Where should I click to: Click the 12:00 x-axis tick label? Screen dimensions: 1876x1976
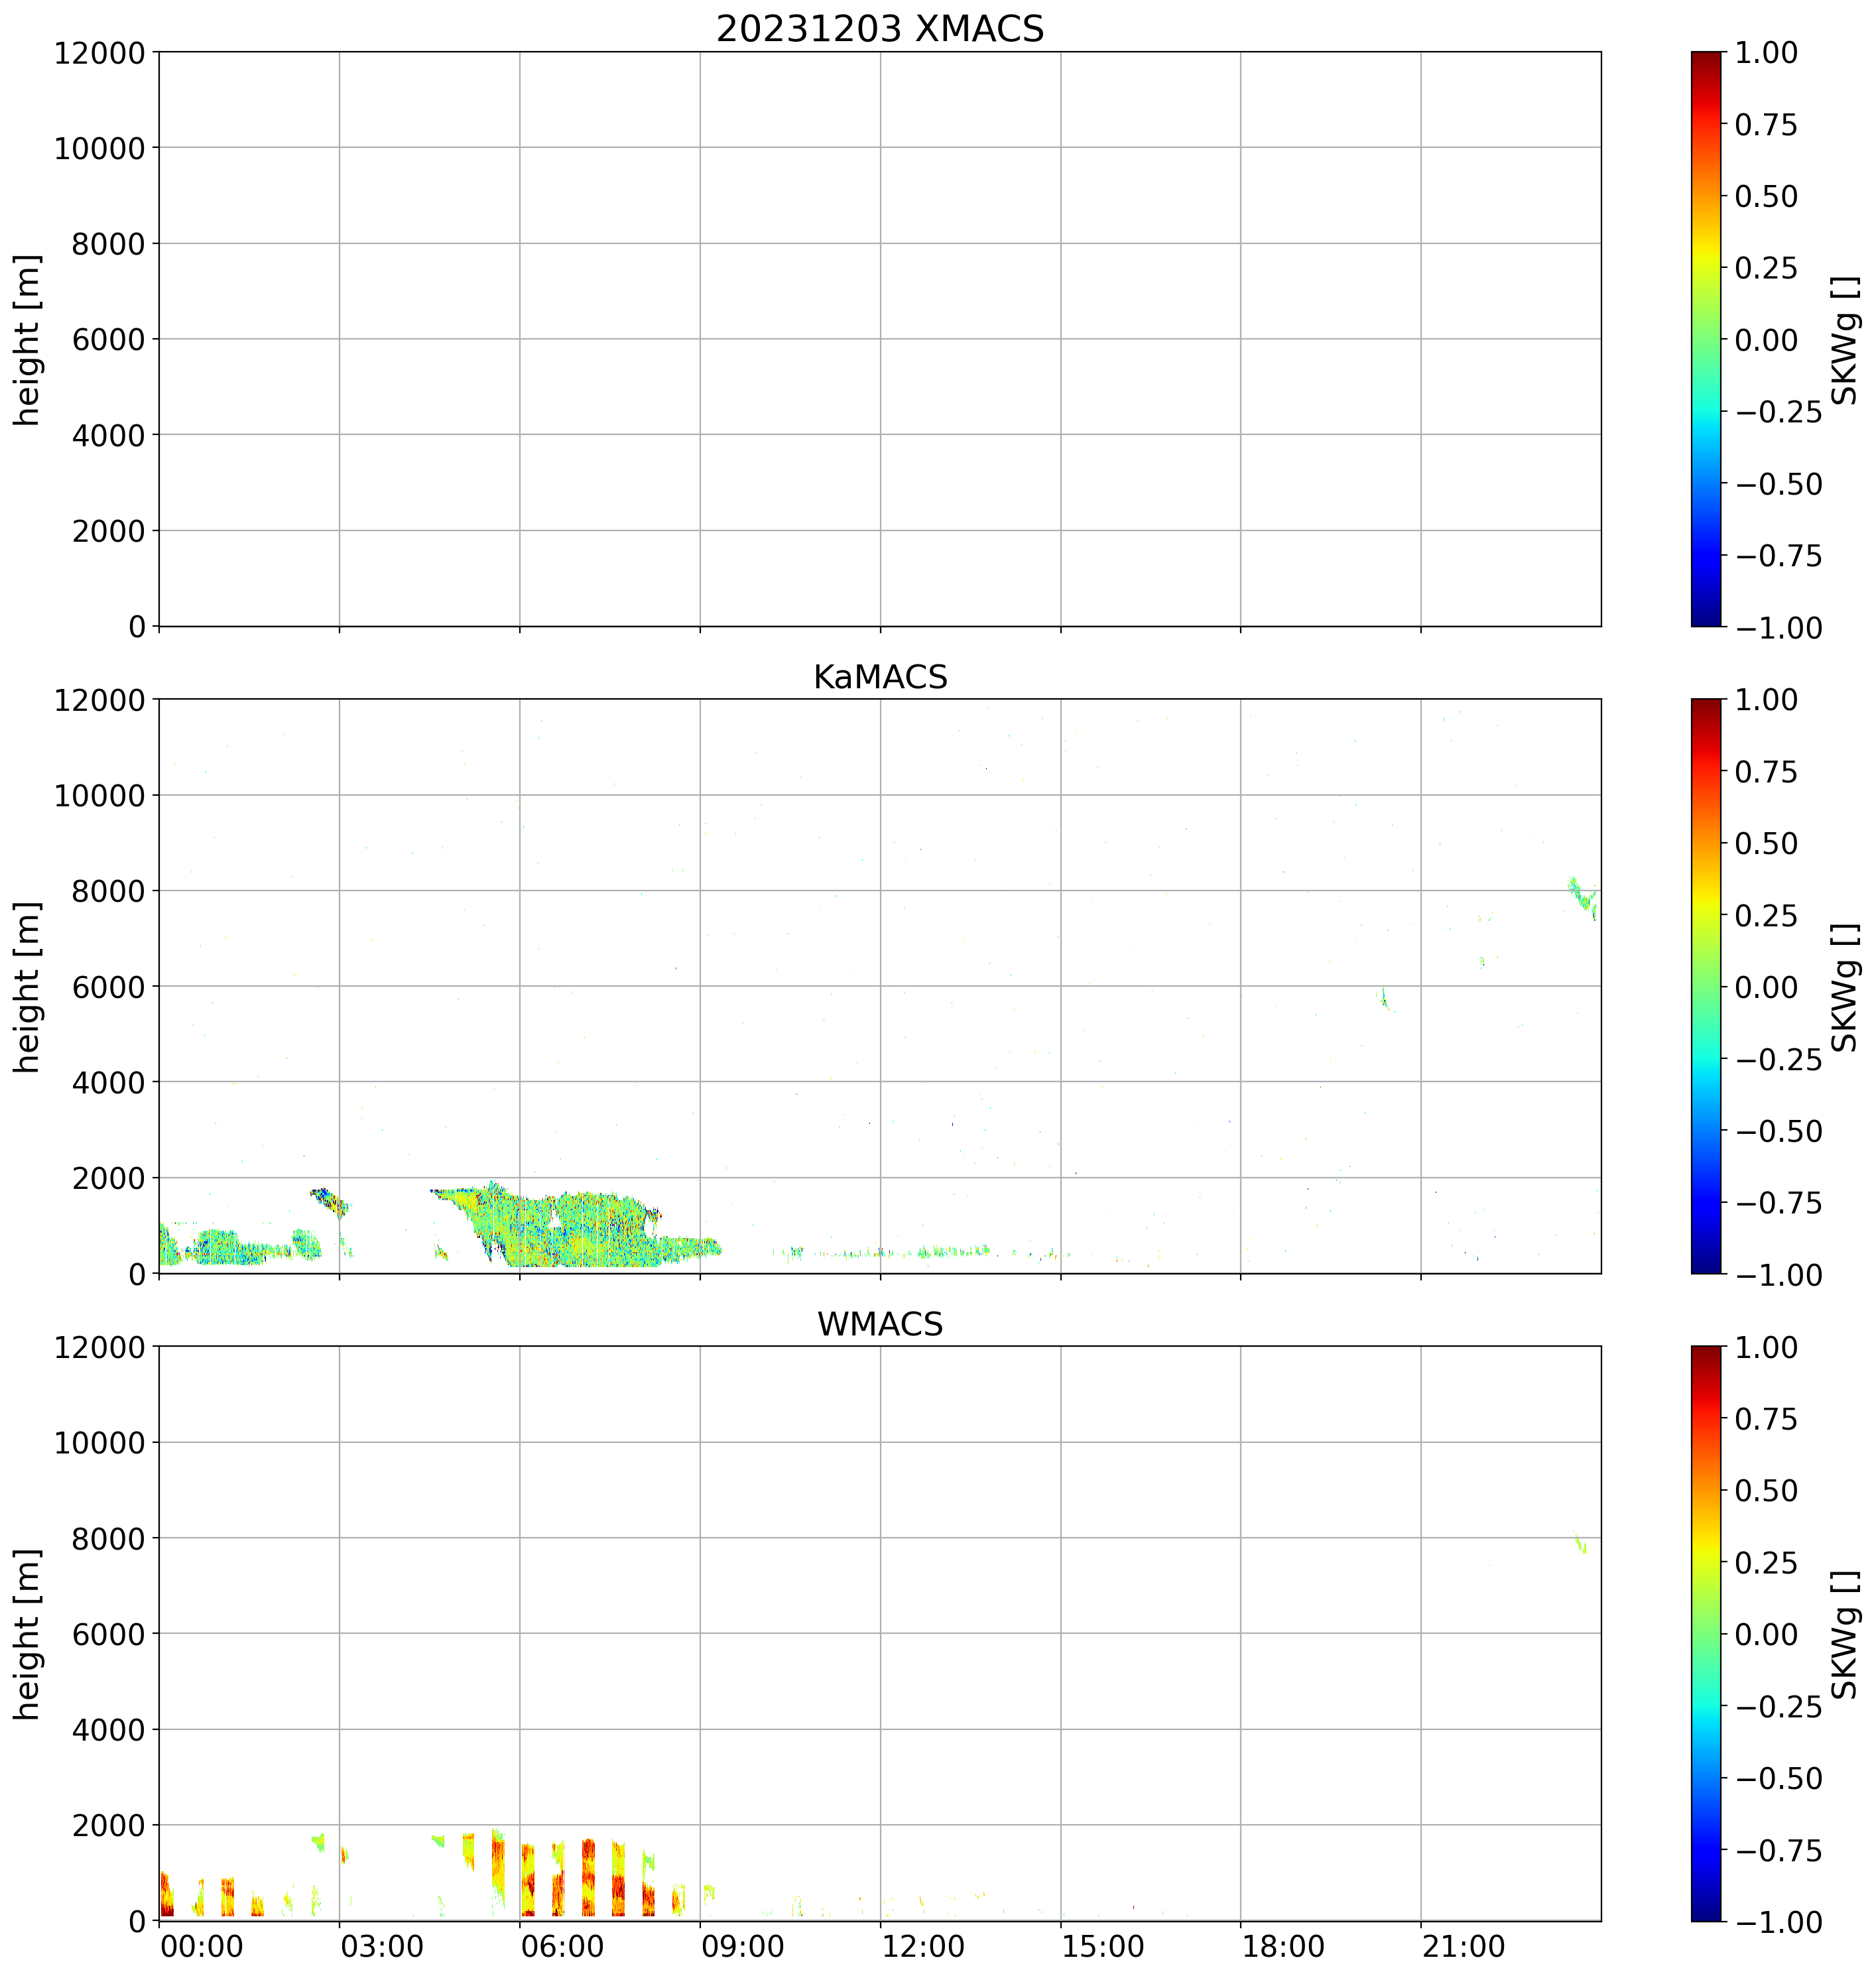coord(922,1947)
